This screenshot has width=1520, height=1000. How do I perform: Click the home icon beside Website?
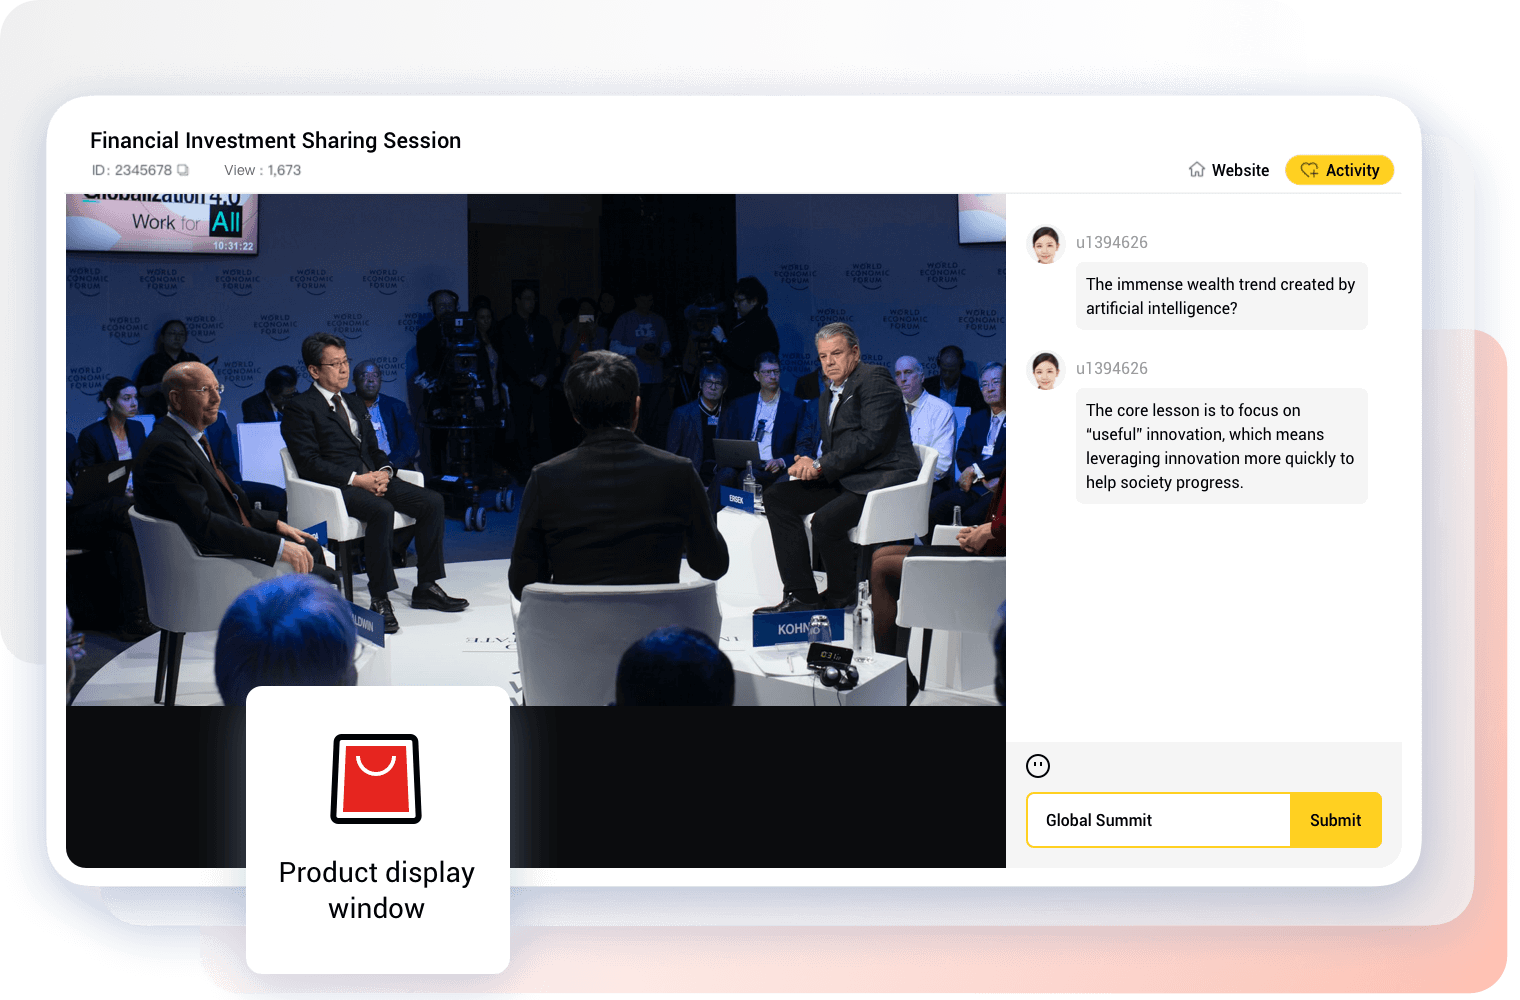pyautogui.click(x=1196, y=170)
